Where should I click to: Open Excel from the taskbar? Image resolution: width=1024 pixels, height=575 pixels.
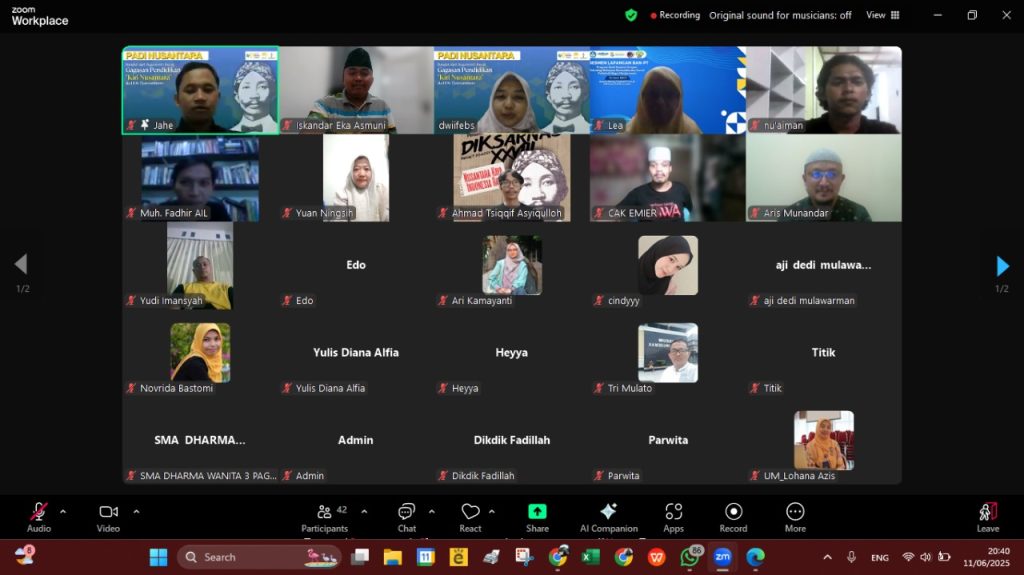point(590,557)
